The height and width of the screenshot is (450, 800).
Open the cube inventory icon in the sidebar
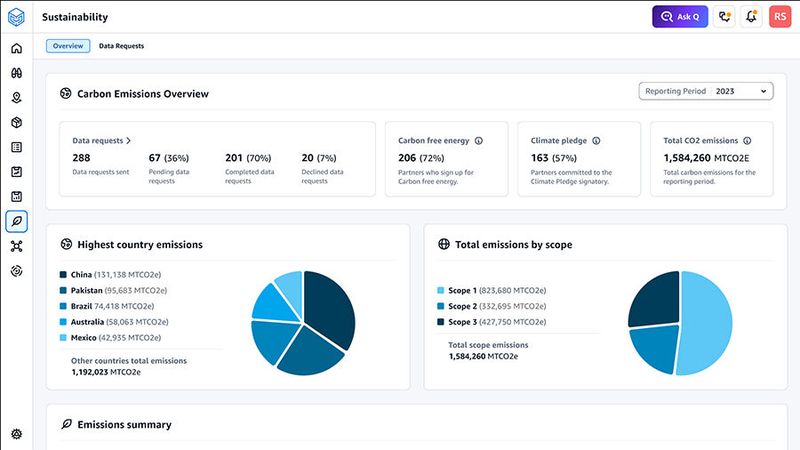(16, 122)
